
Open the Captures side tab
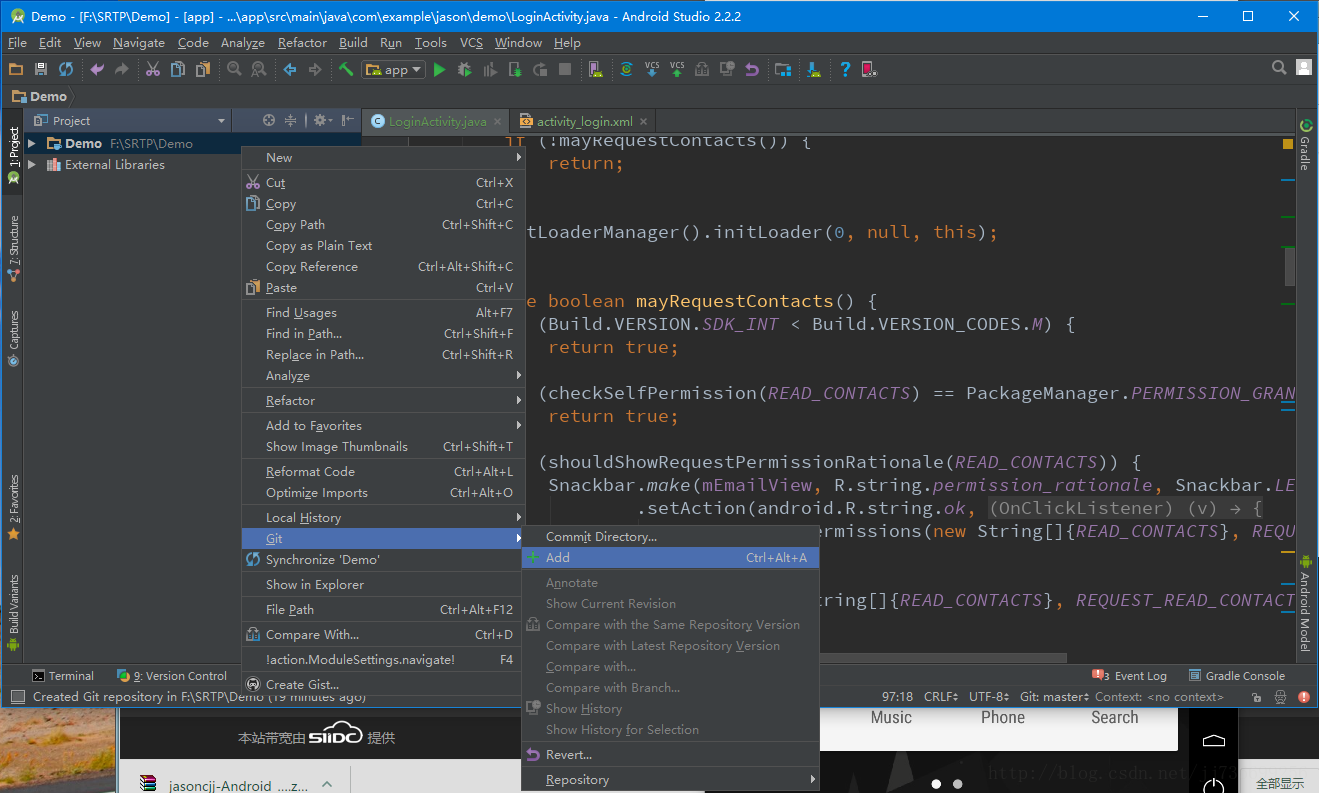[13, 338]
